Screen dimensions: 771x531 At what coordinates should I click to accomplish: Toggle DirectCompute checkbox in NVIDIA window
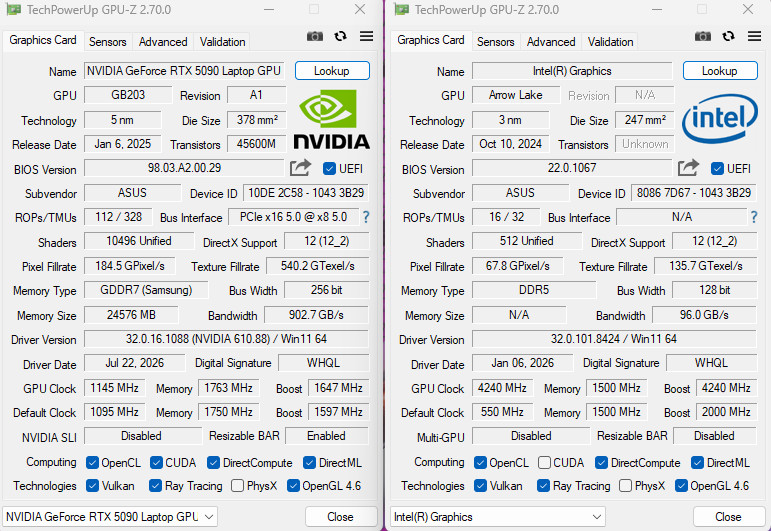[213, 463]
